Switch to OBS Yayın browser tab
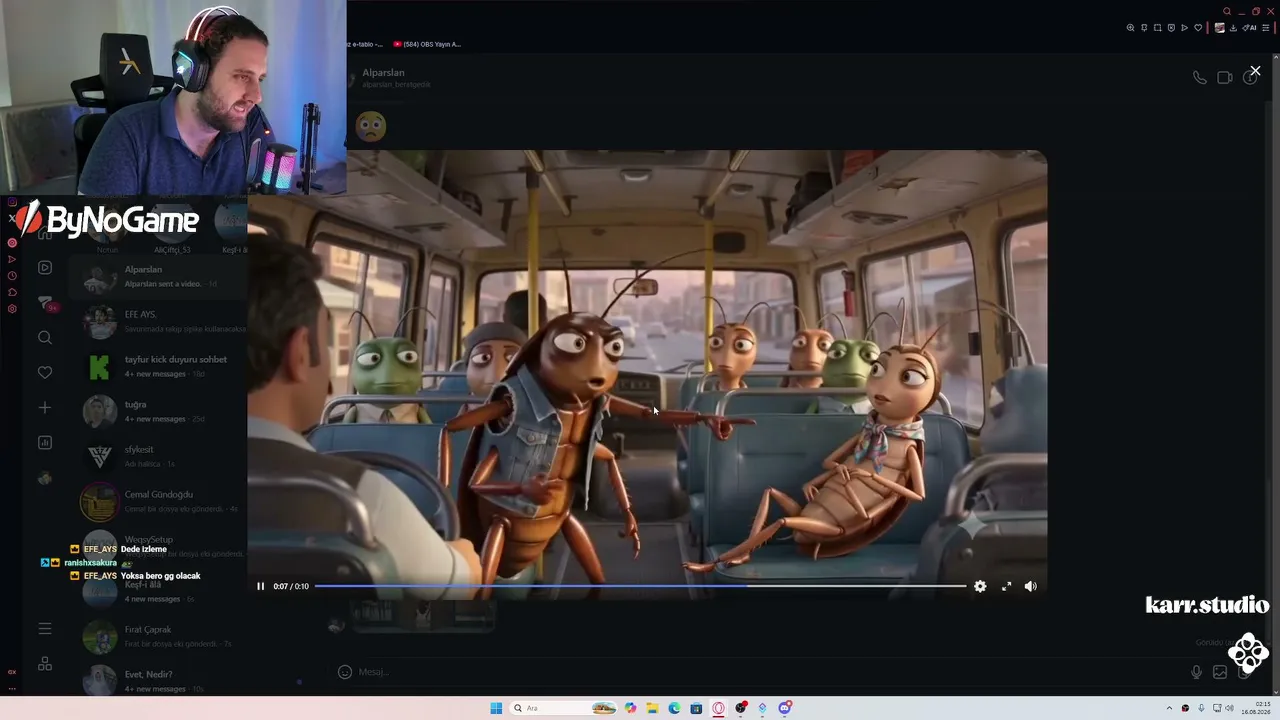This screenshot has height=720, width=1280. pyautogui.click(x=428, y=44)
